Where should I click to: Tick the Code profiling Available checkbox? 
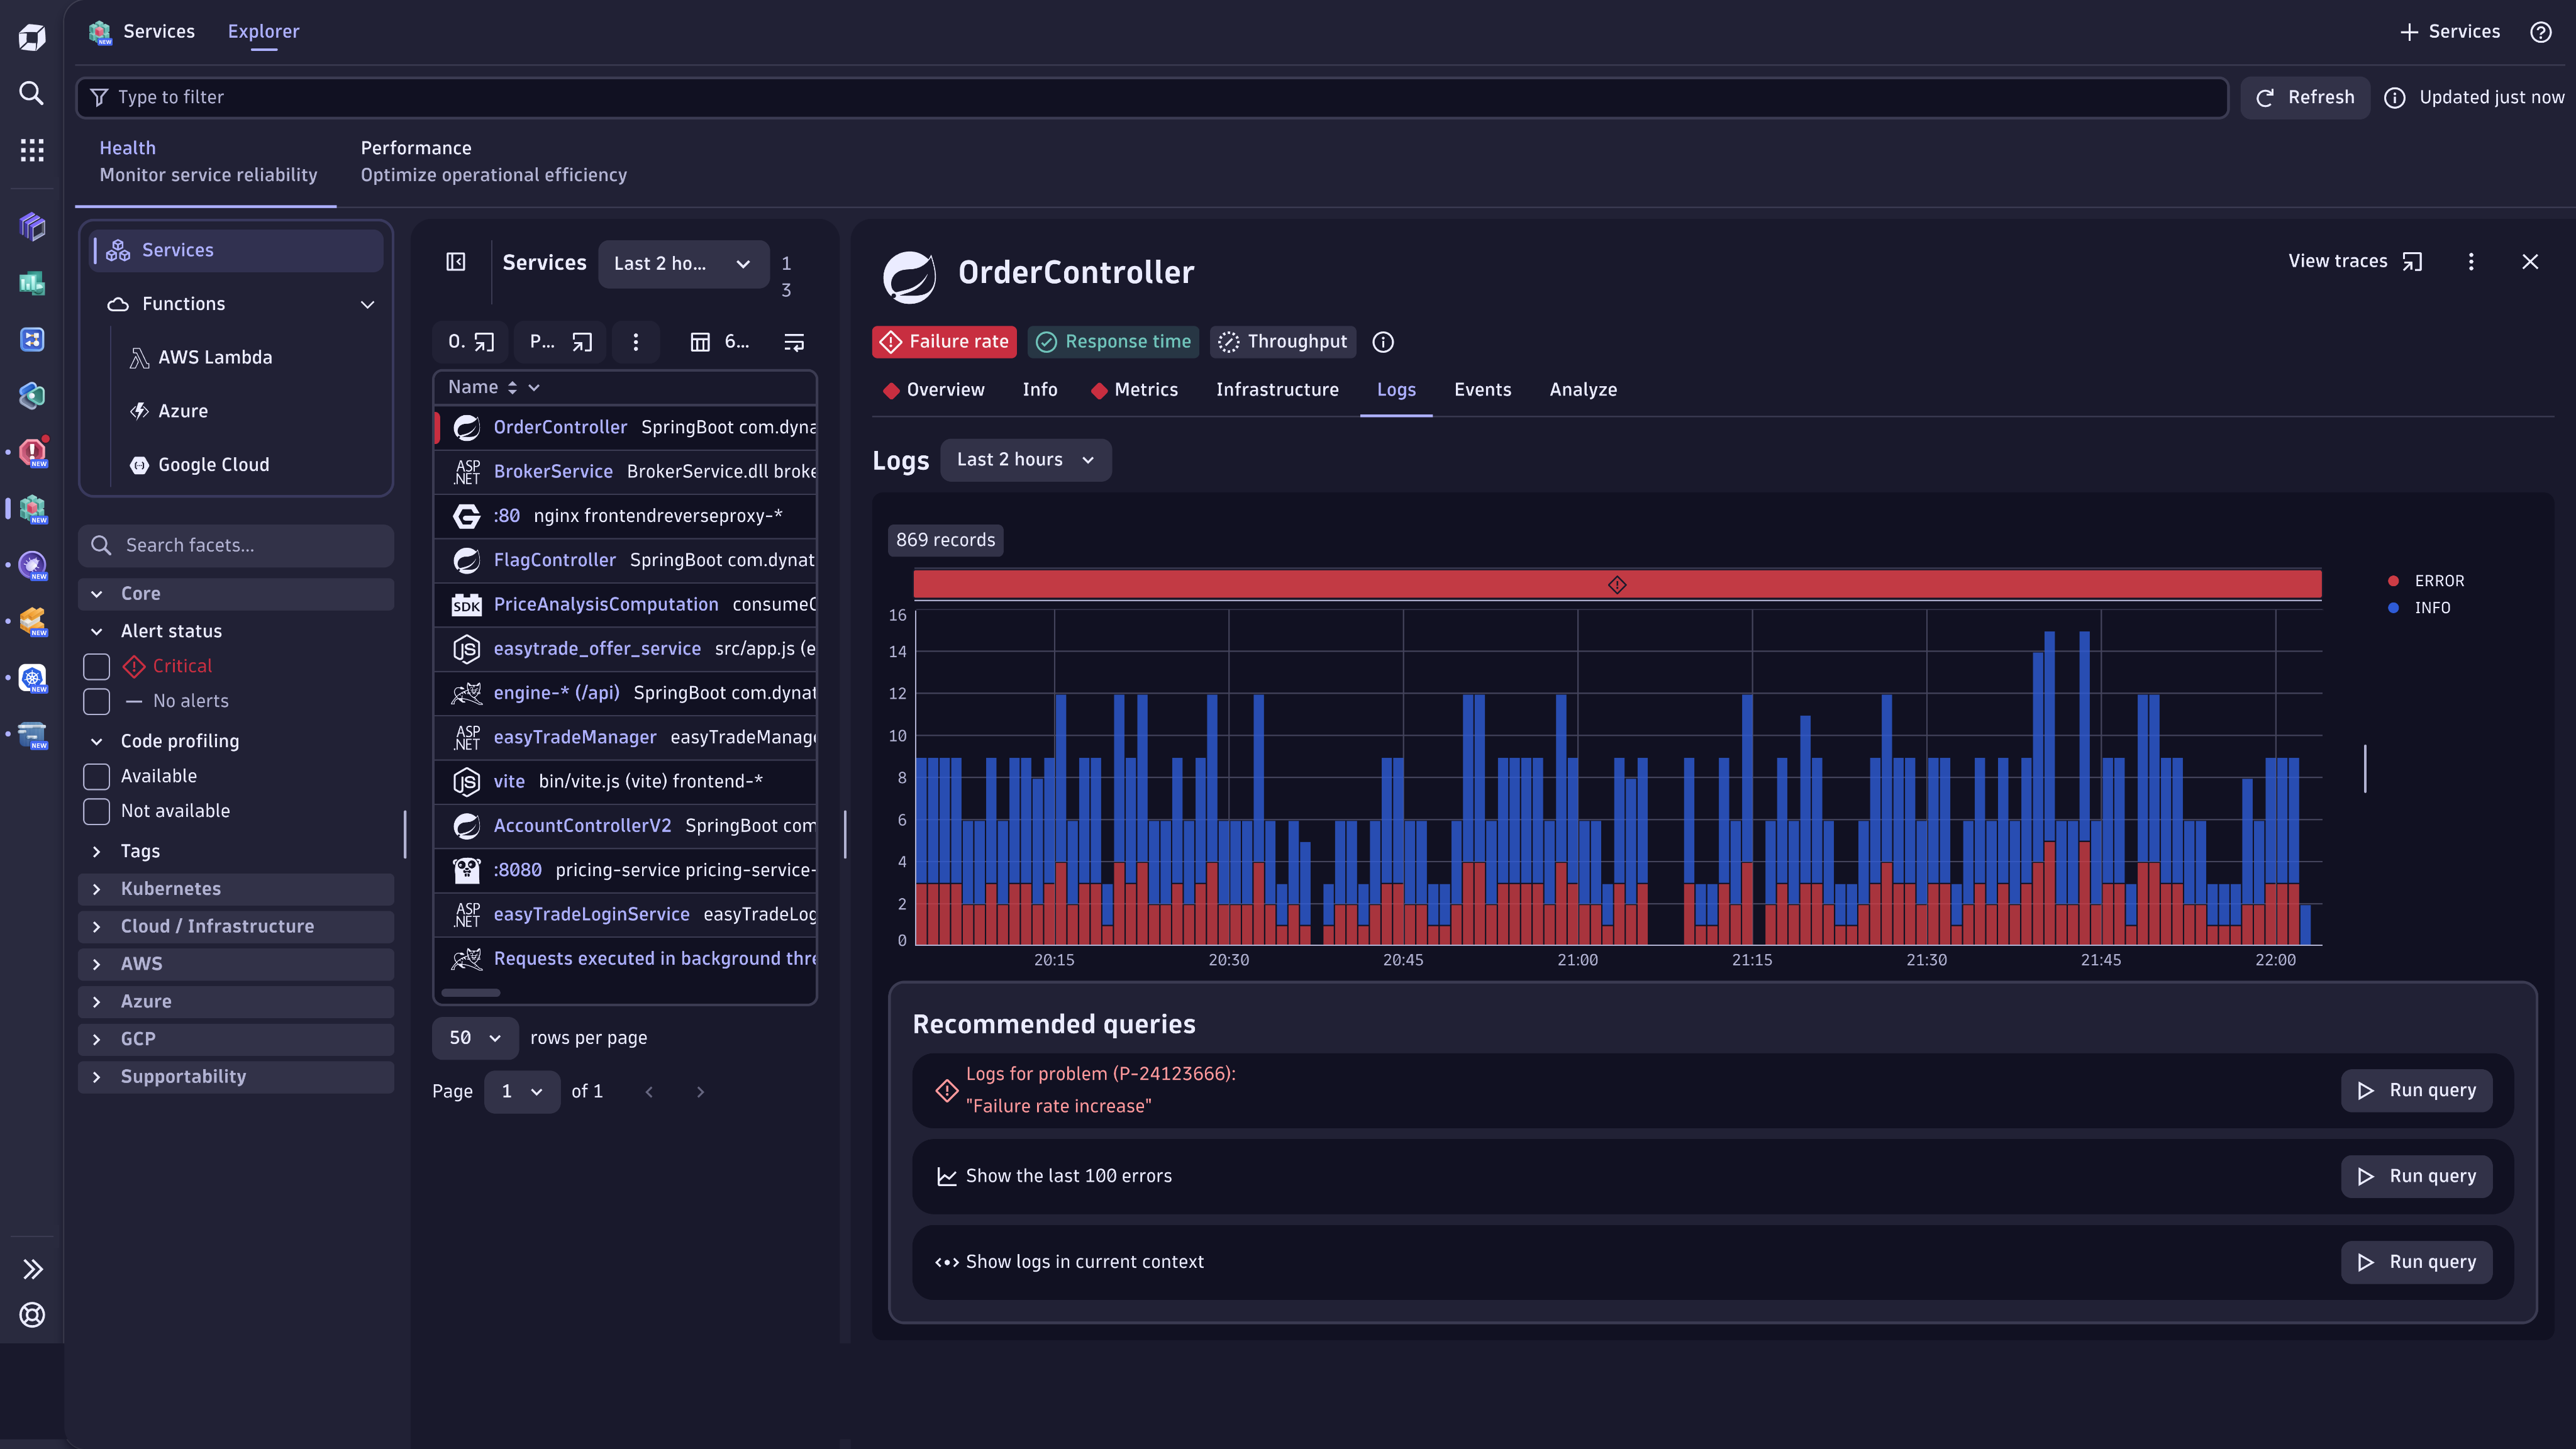(x=97, y=776)
